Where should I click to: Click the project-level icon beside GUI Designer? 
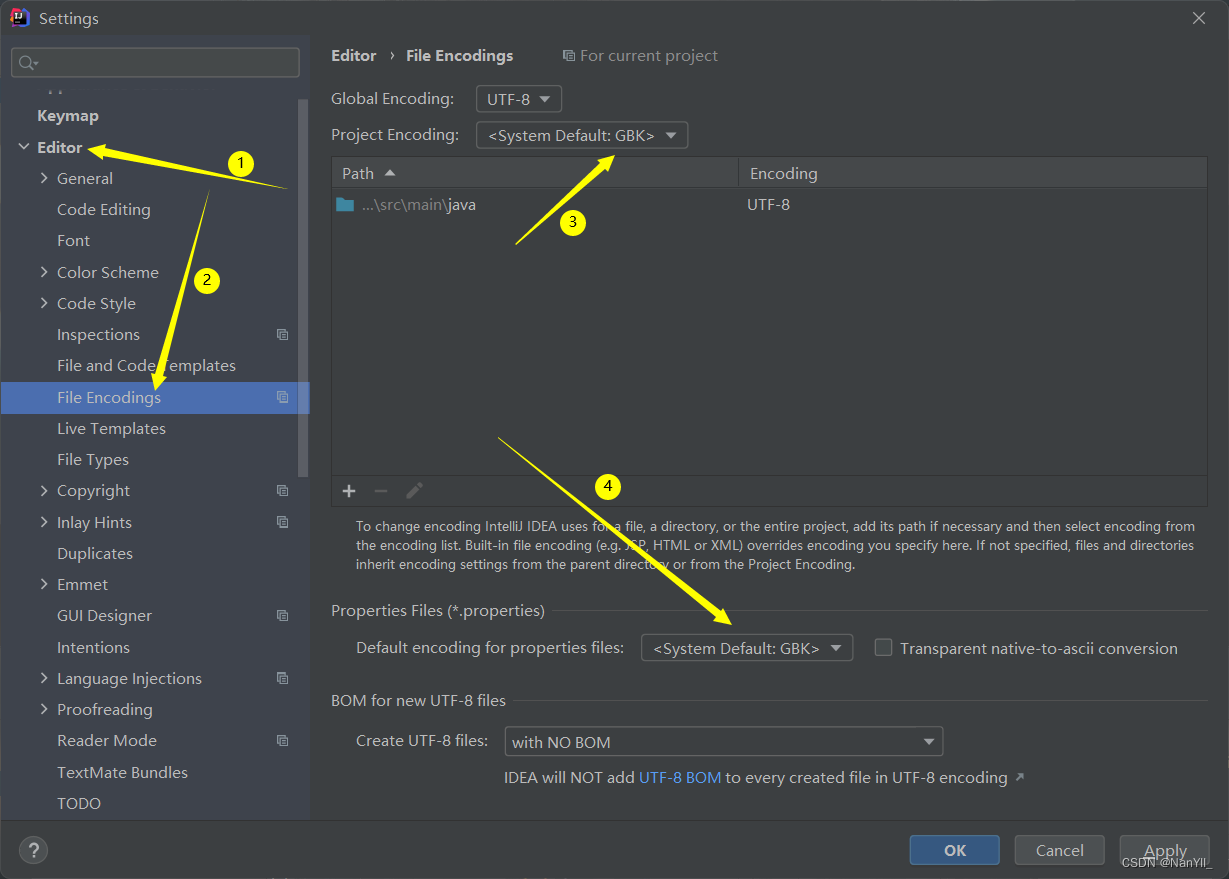(x=283, y=615)
